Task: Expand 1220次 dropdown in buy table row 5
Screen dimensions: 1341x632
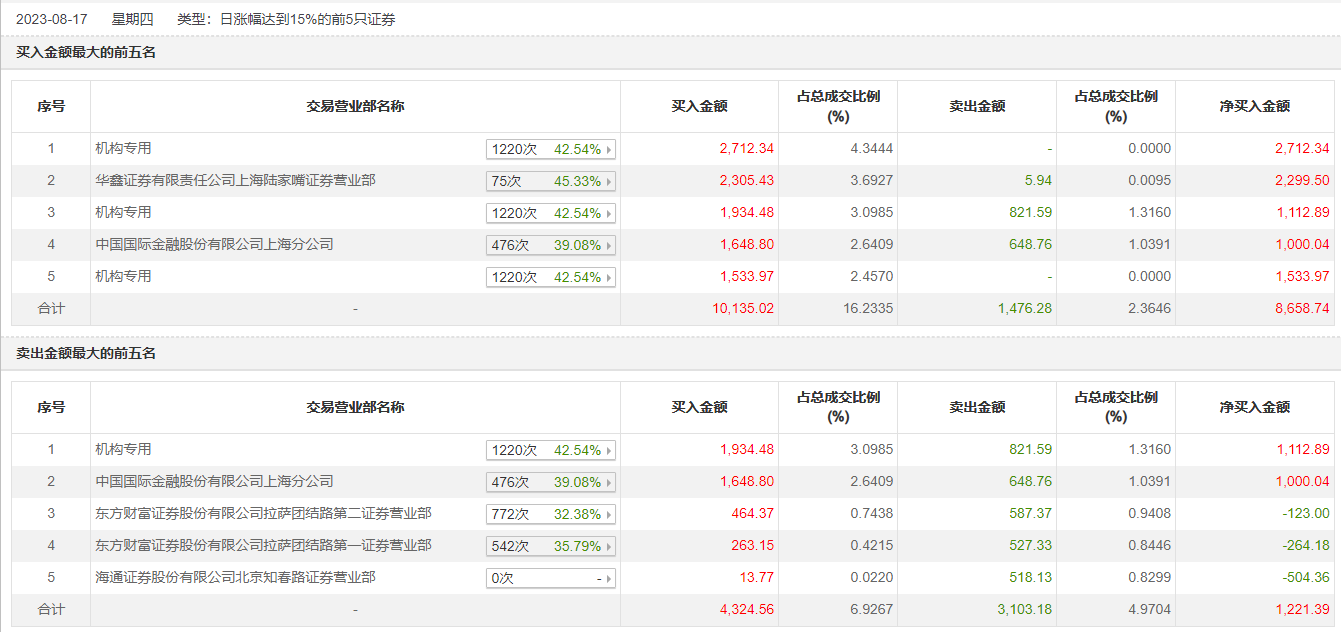Action: point(550,277)
